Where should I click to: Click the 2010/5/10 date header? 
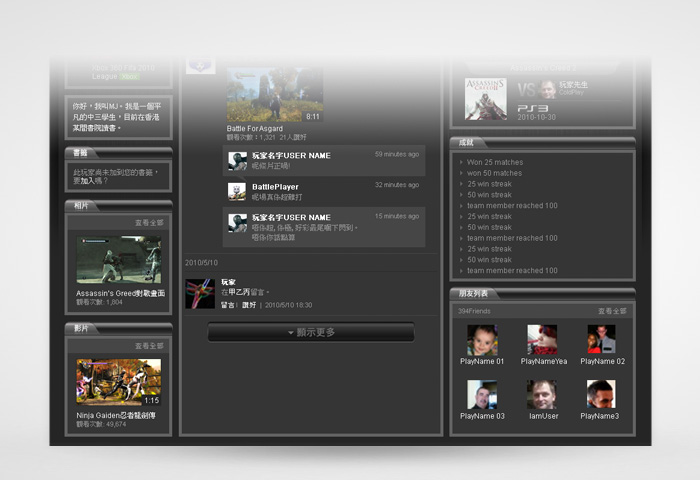click(x=201, y=263)
